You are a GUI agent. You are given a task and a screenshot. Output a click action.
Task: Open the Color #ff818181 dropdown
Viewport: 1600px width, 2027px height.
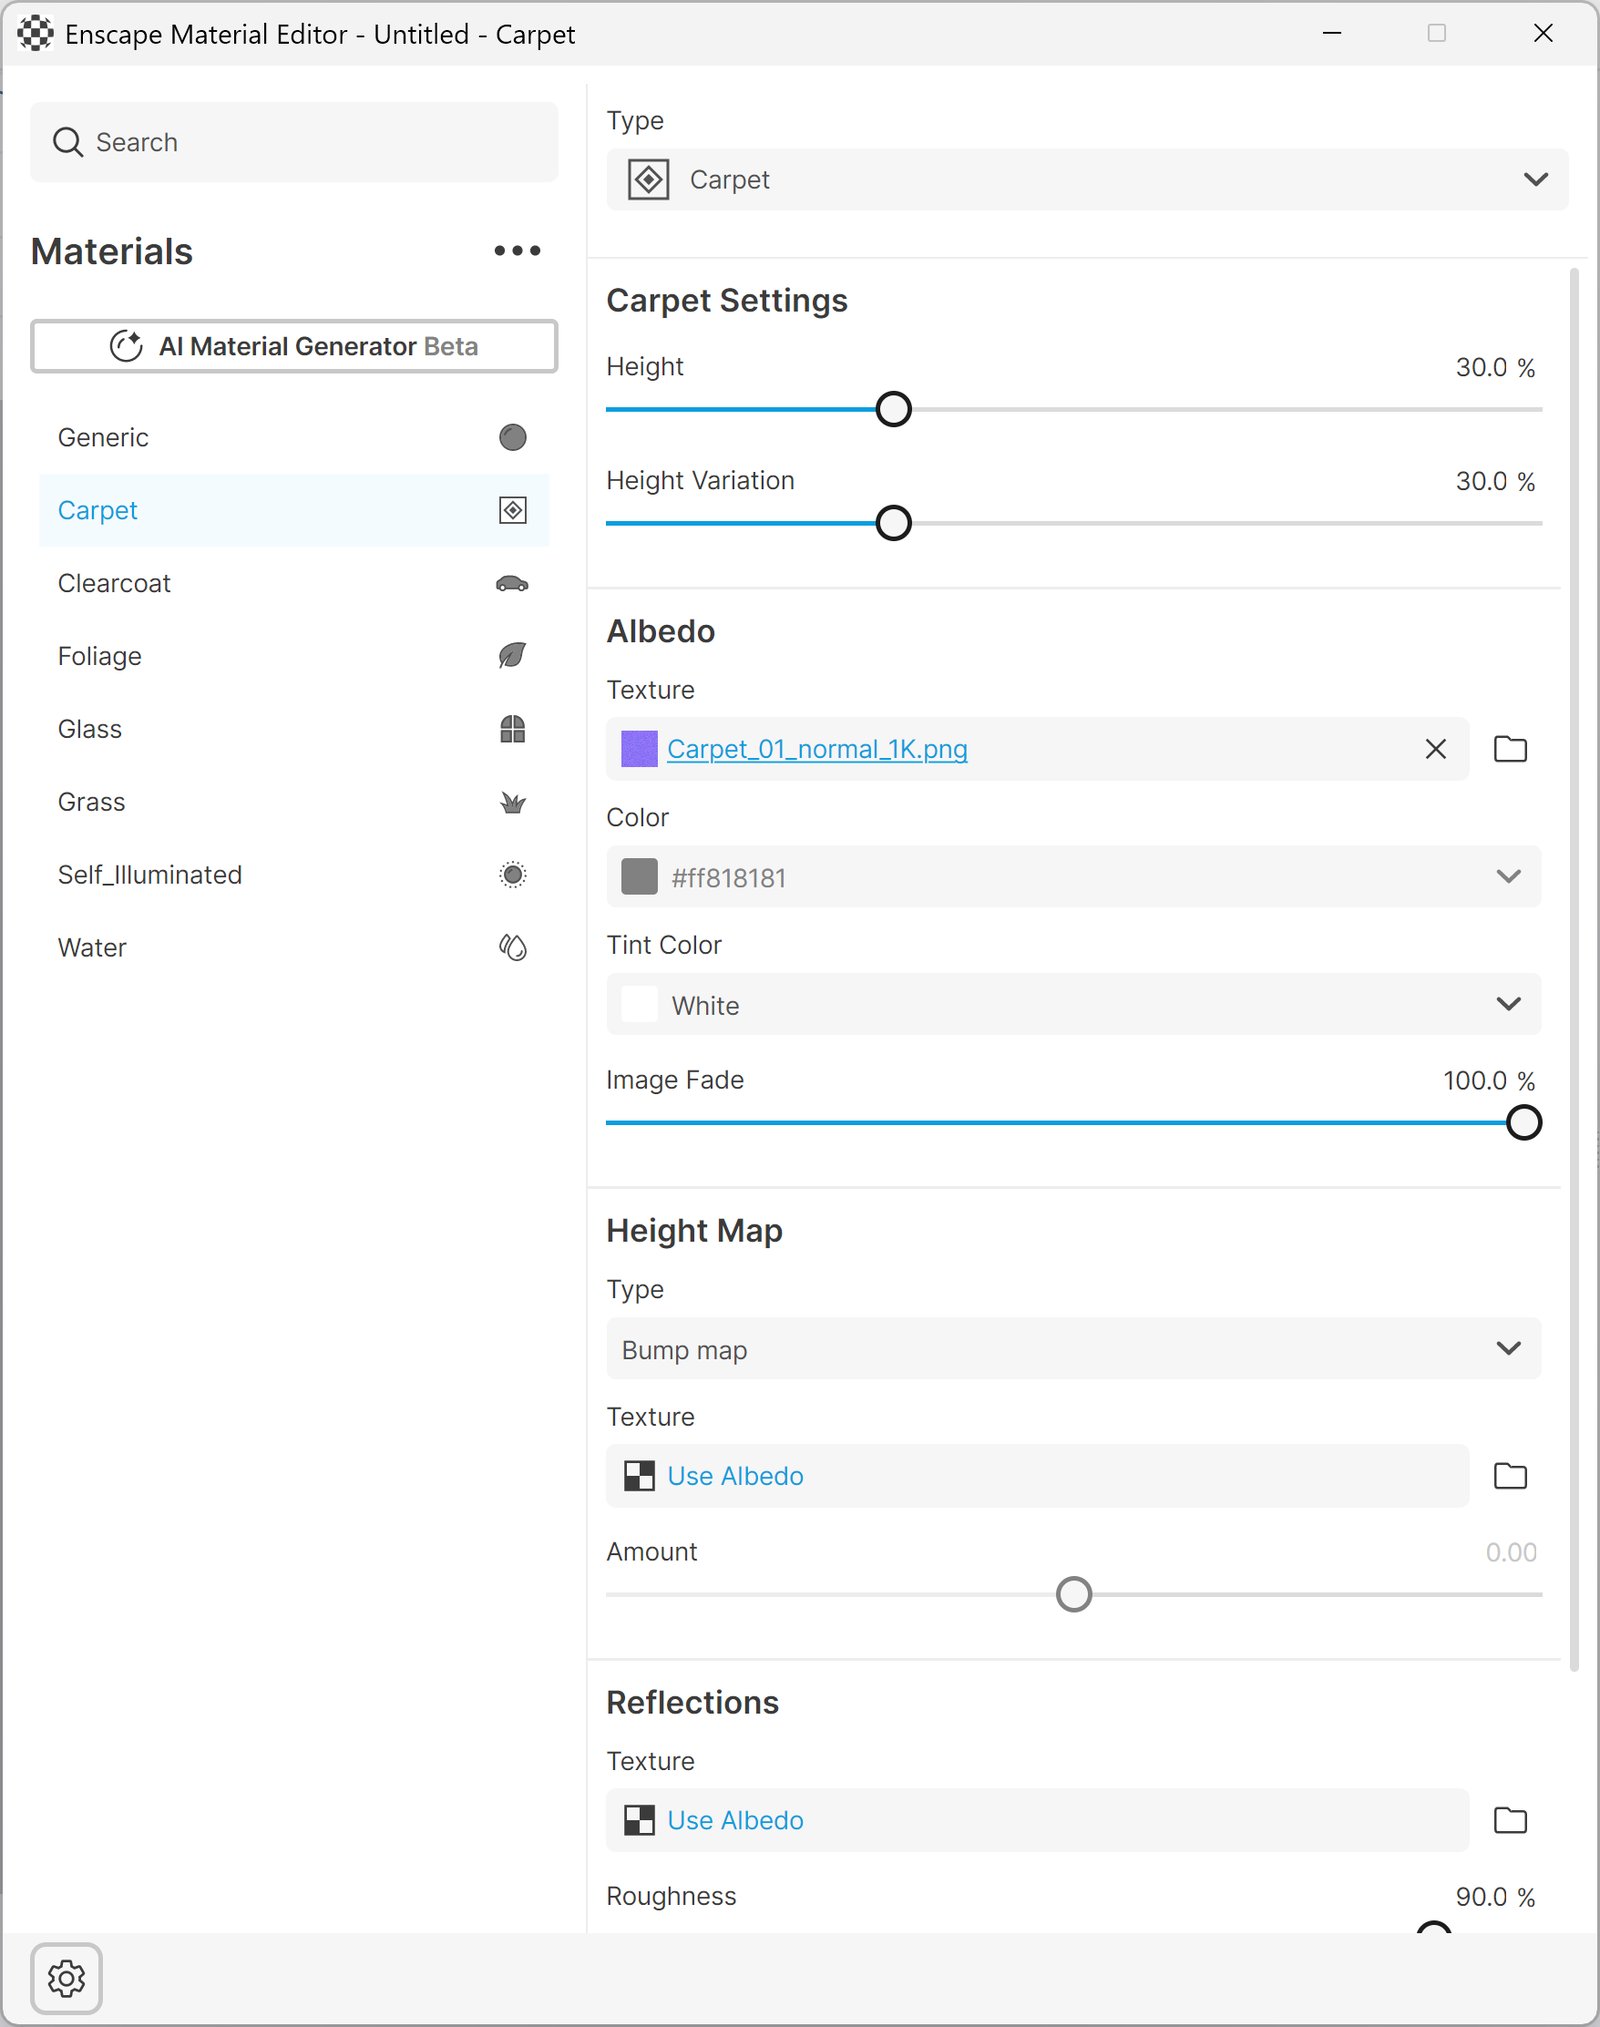1073,877
